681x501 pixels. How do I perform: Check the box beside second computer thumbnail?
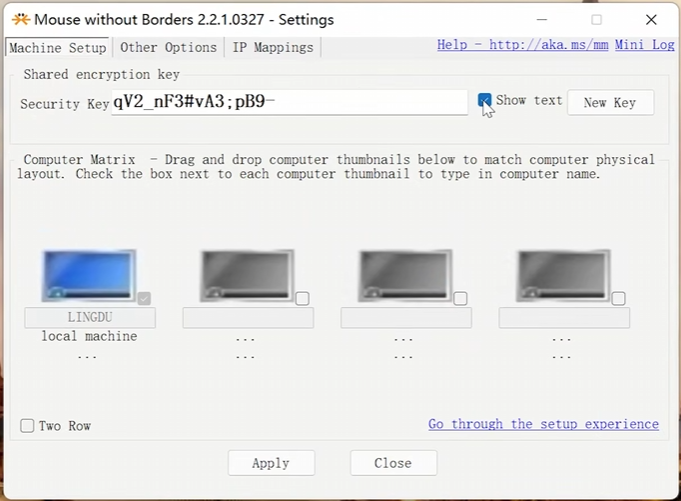302,299
